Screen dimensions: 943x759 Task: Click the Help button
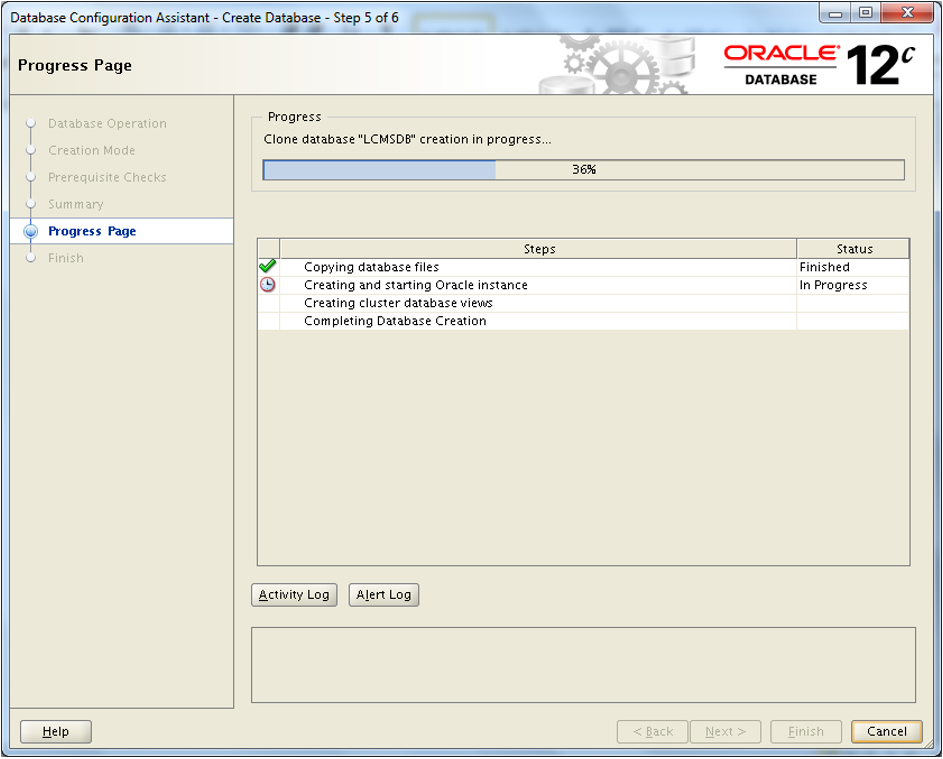(x=56, y=731)
